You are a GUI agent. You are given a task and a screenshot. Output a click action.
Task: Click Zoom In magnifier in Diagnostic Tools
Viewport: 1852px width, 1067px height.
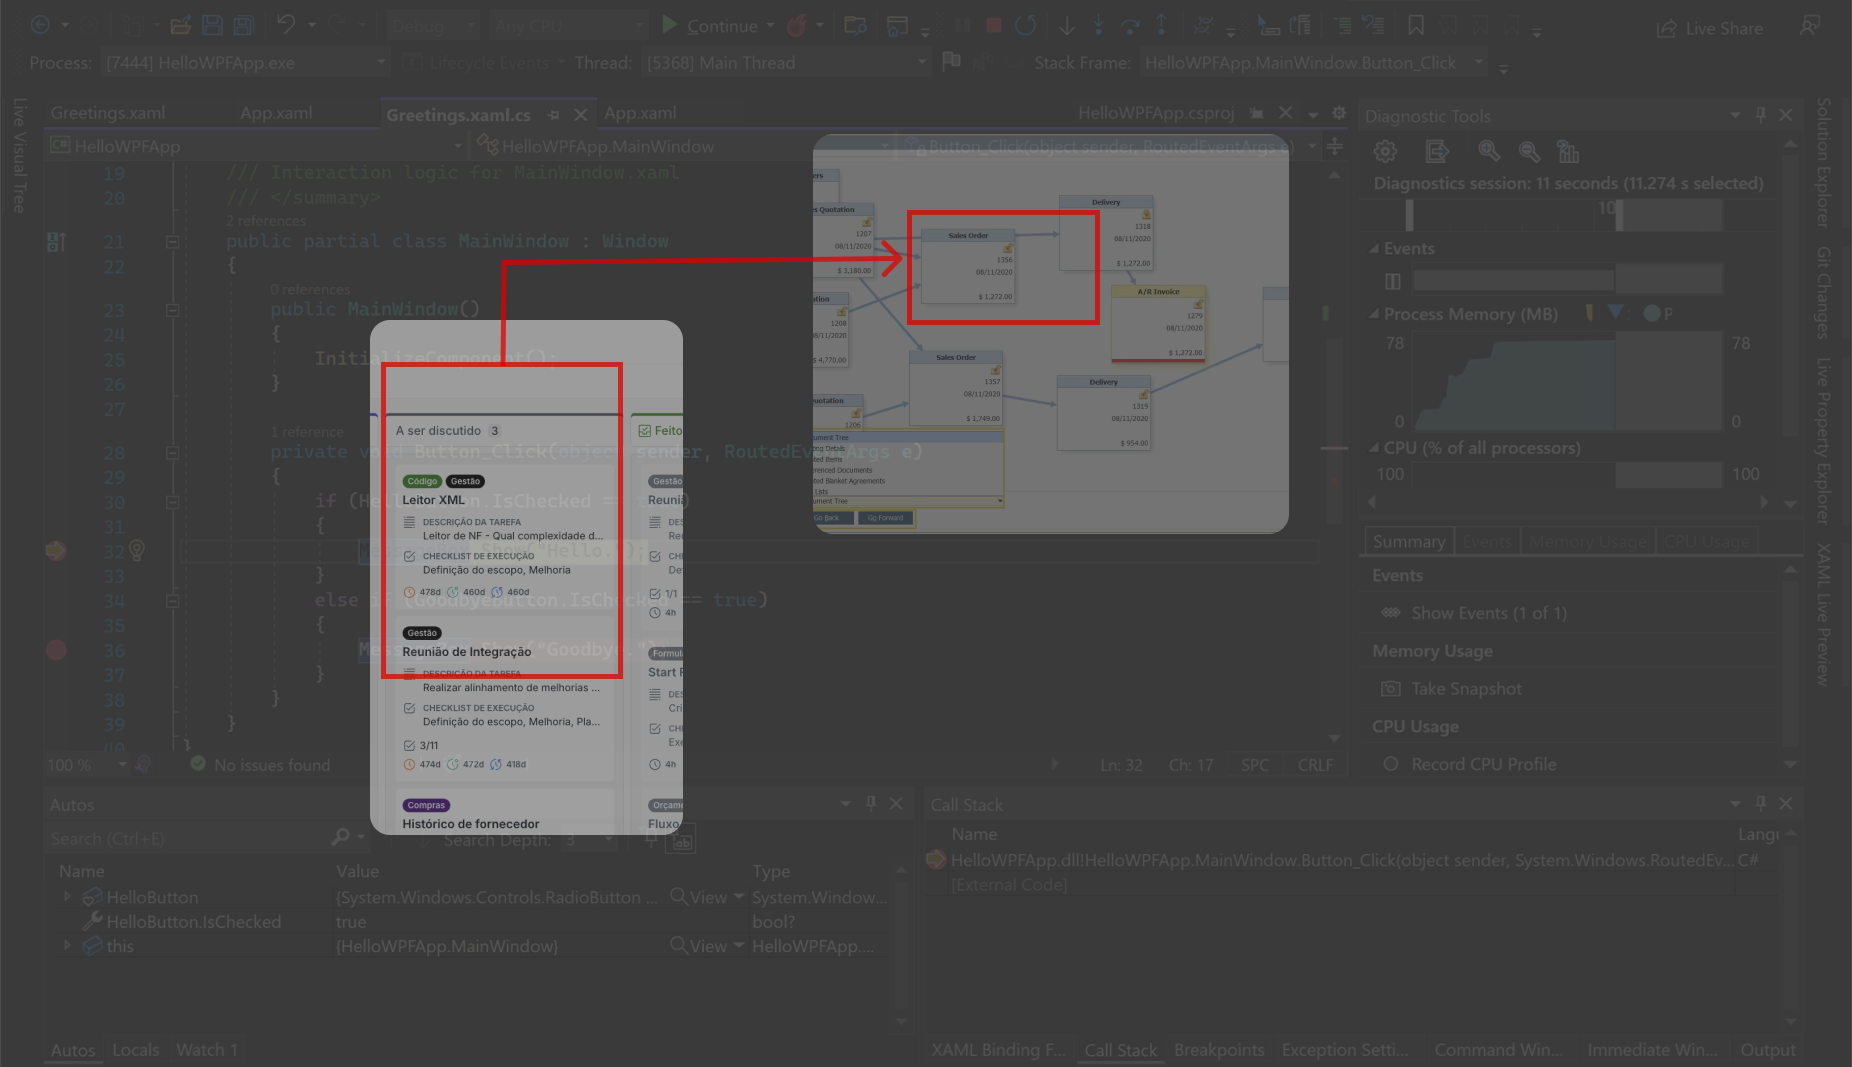[1489, 152]
